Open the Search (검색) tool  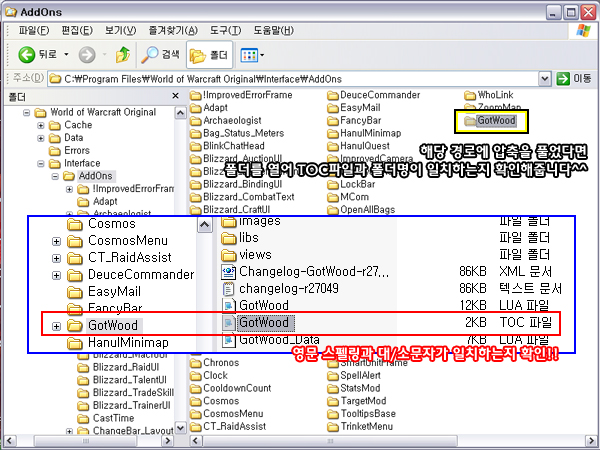click(x=162, y=53)
